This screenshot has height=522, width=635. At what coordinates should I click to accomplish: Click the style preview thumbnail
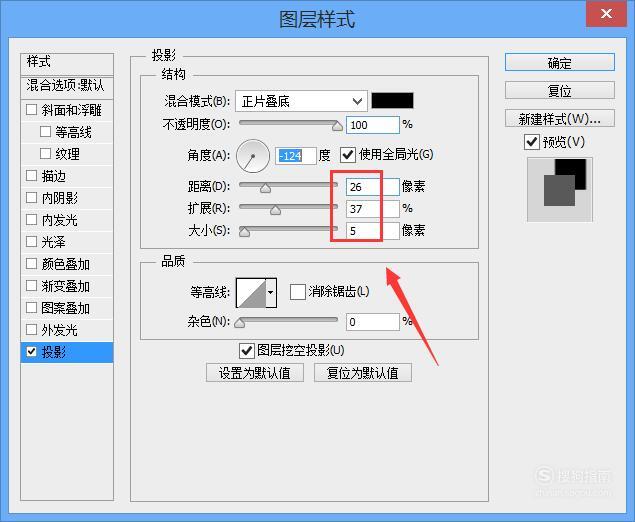[x=560, y=190]
